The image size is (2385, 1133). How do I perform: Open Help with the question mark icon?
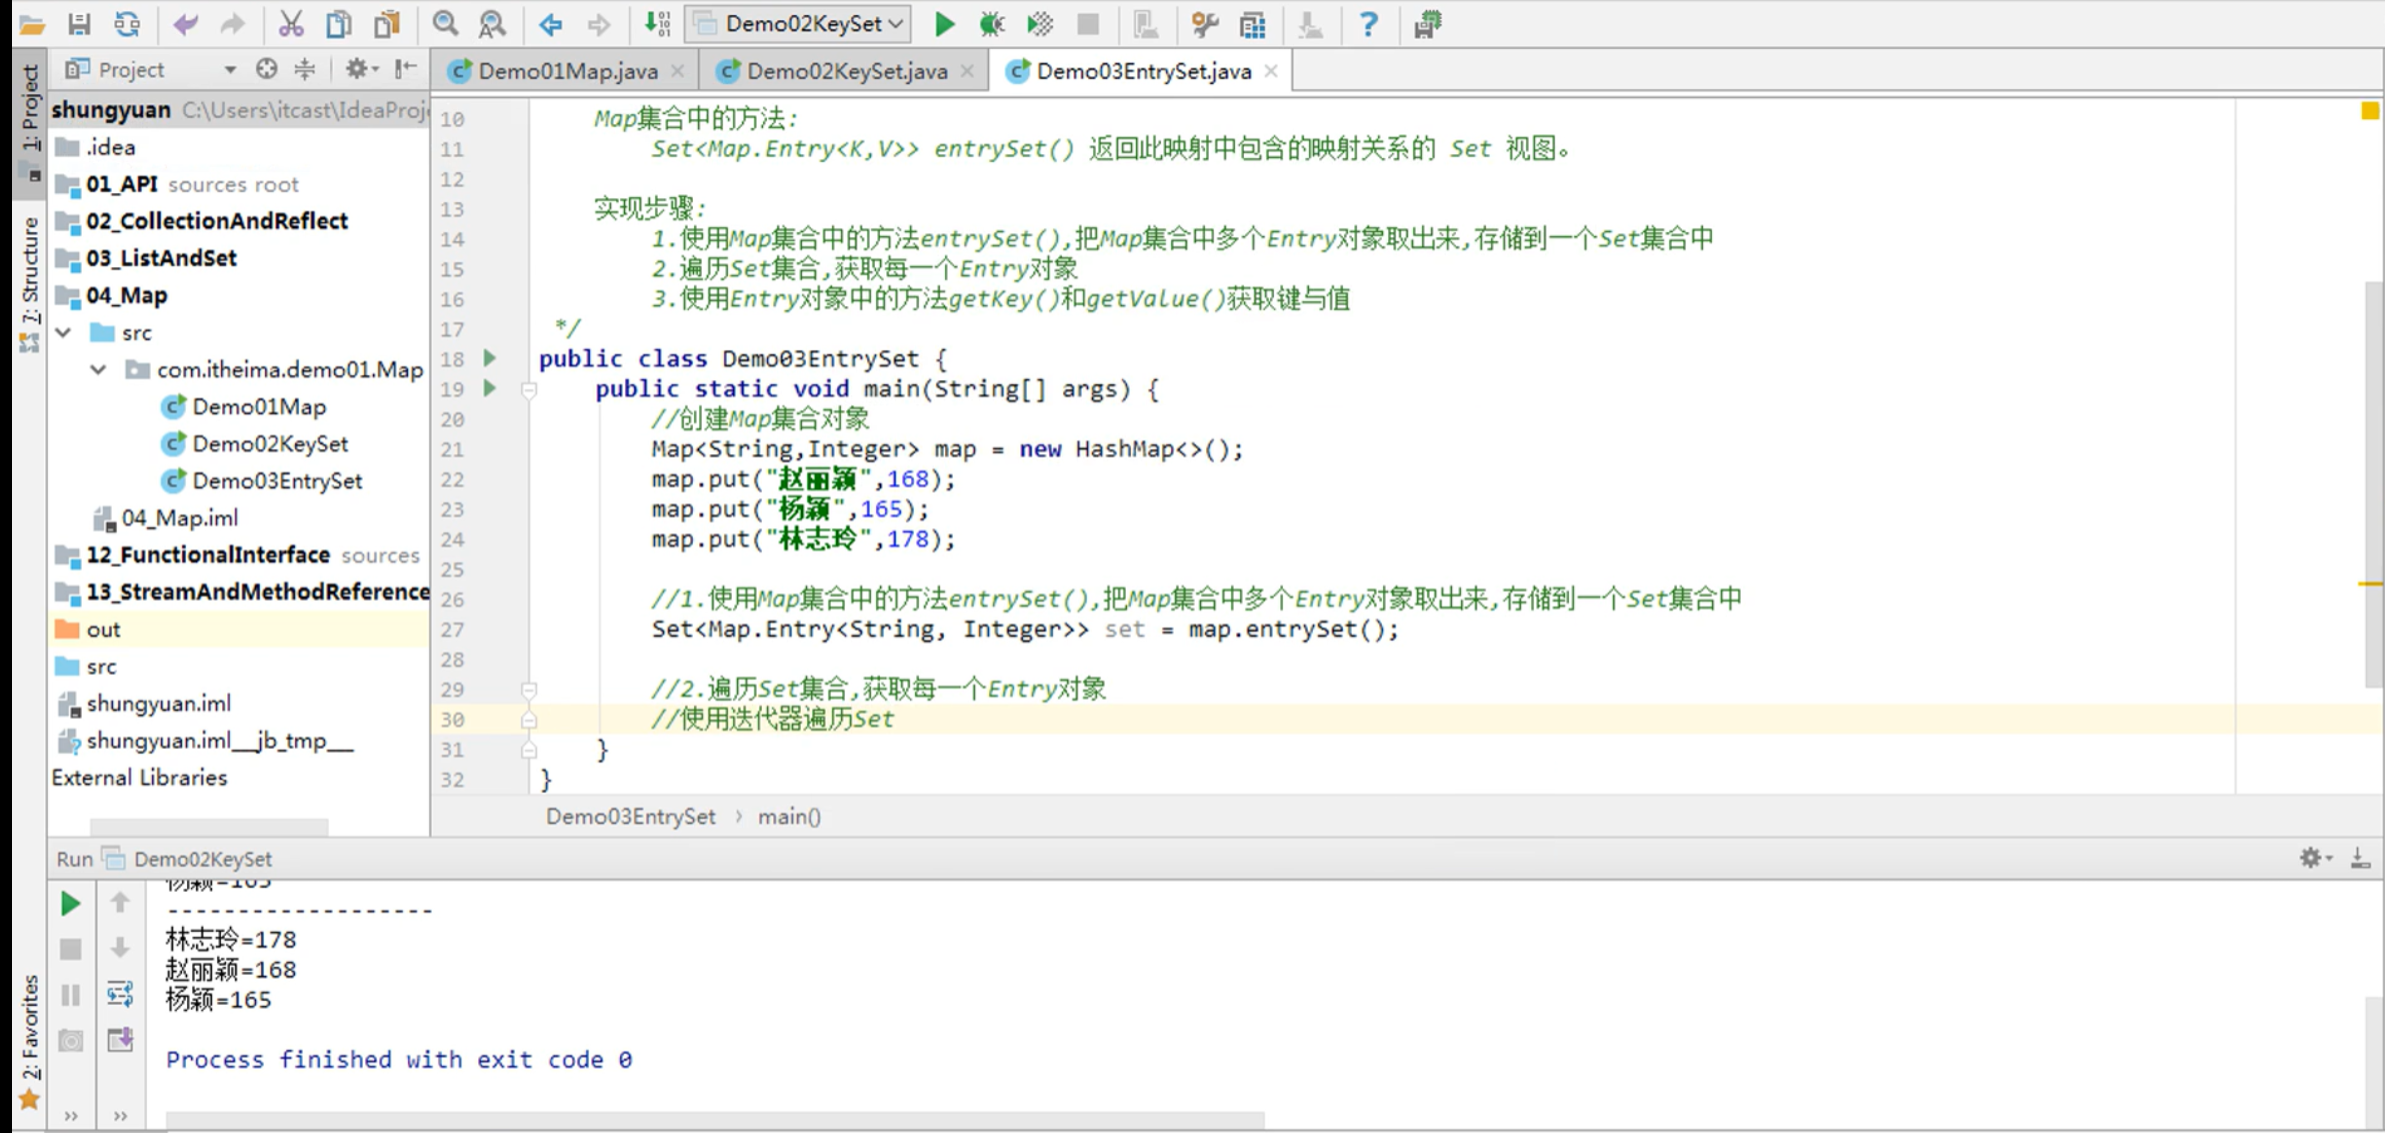pos(1368,25)
